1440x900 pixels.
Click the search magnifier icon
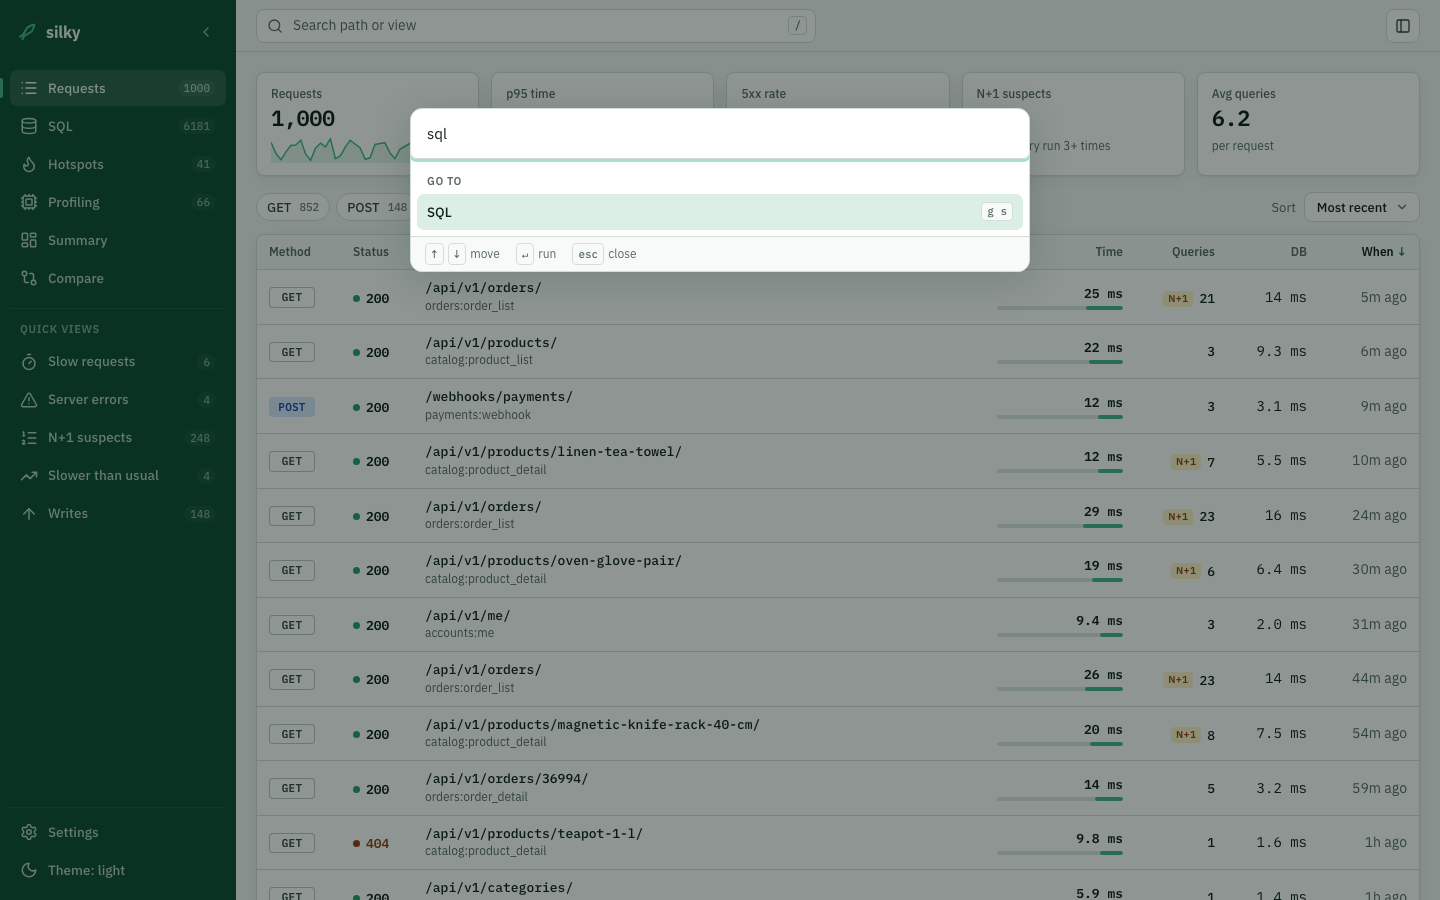pyautogui.click(x=275, y=26)
